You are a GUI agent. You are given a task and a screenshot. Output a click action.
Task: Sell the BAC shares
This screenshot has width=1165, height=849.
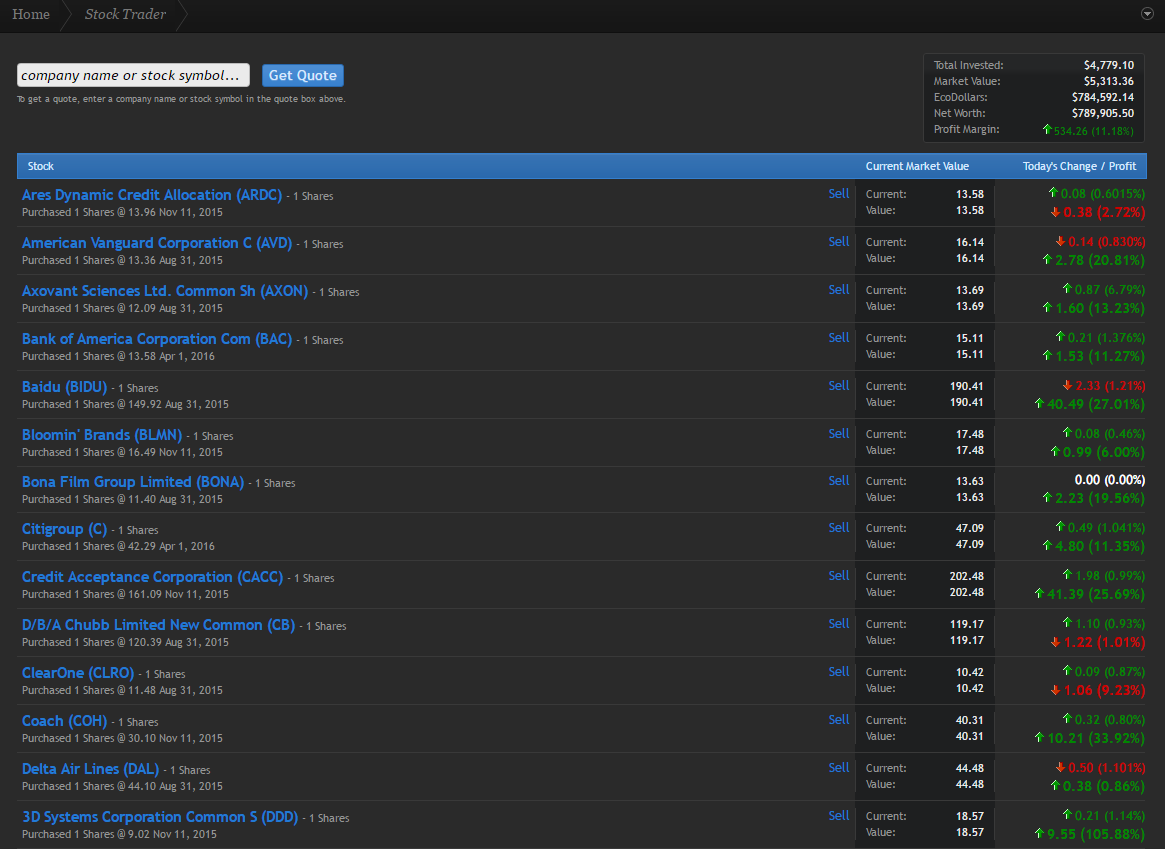839,337
